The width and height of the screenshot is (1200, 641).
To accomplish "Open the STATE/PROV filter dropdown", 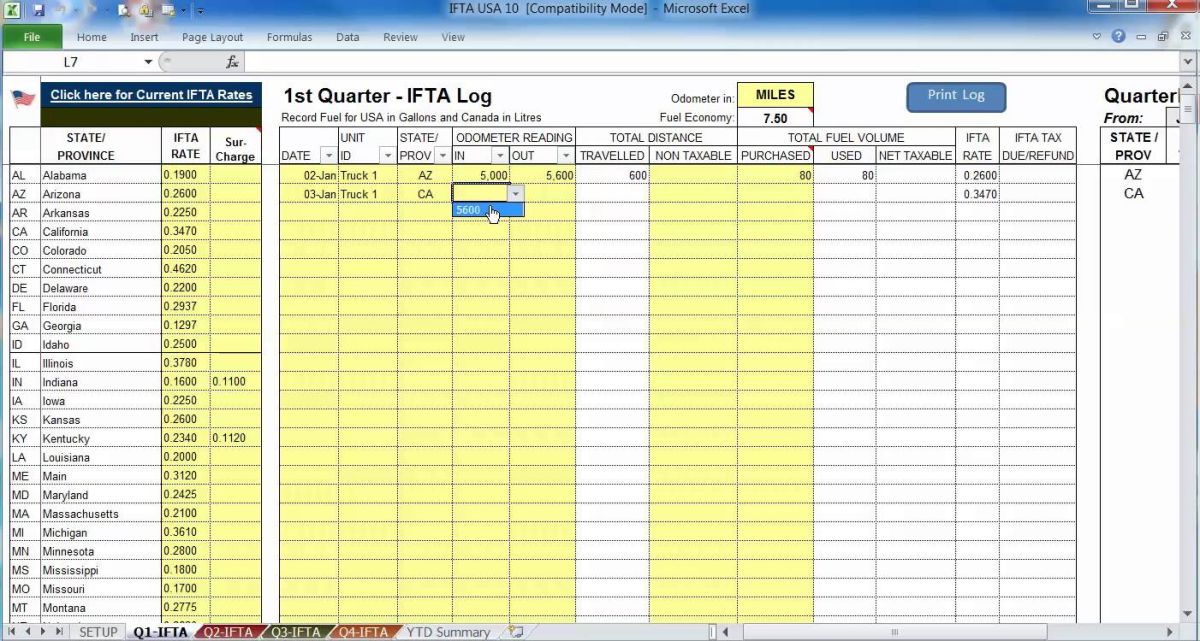I will pos(443,155).
